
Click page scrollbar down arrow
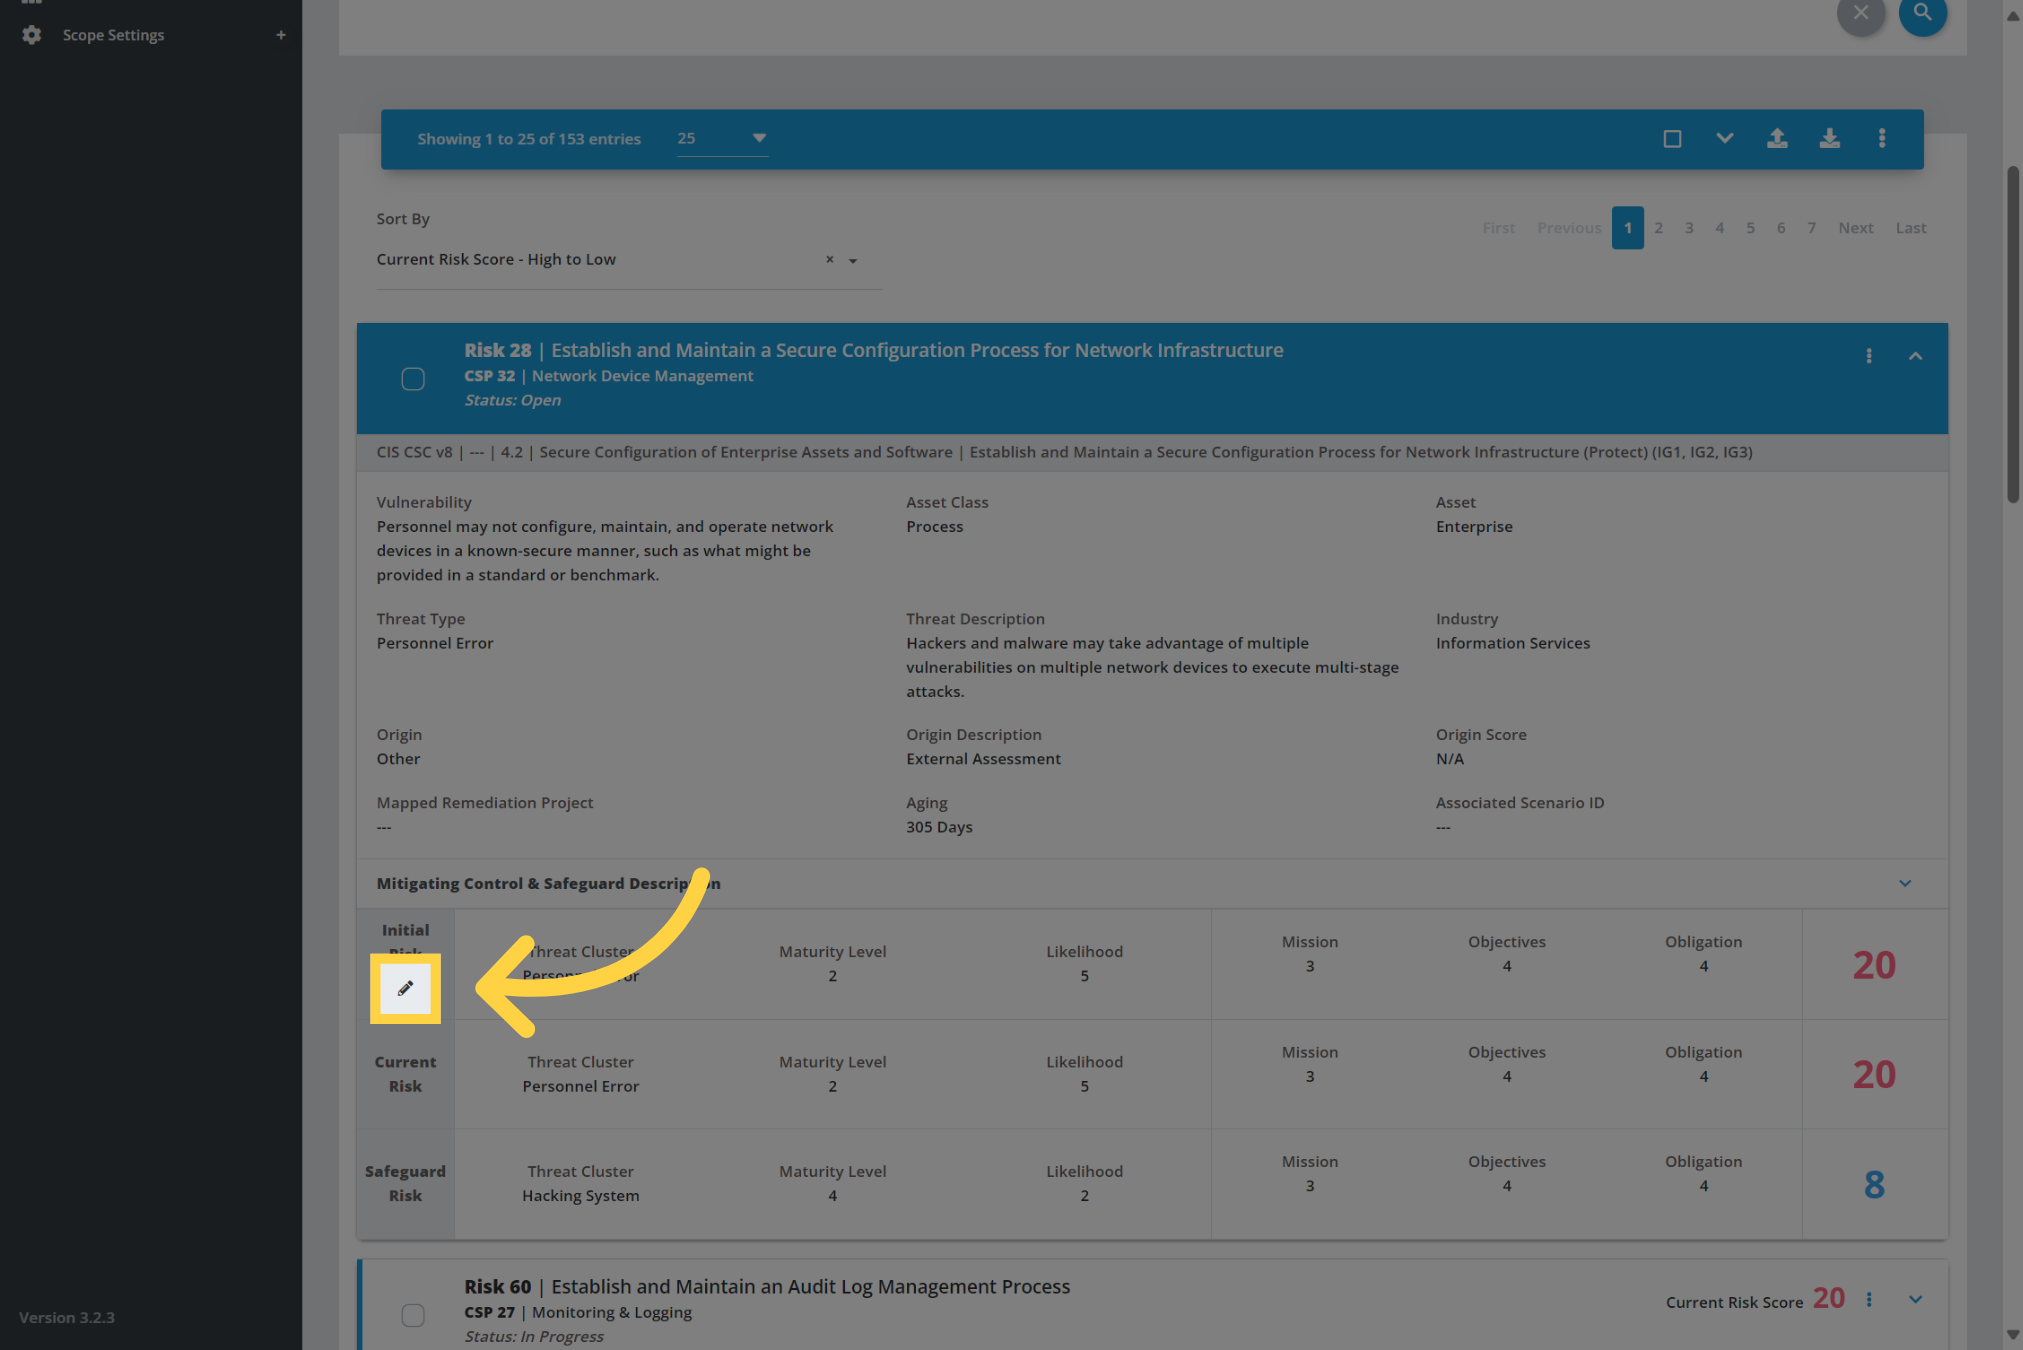pos(2012,1335)
